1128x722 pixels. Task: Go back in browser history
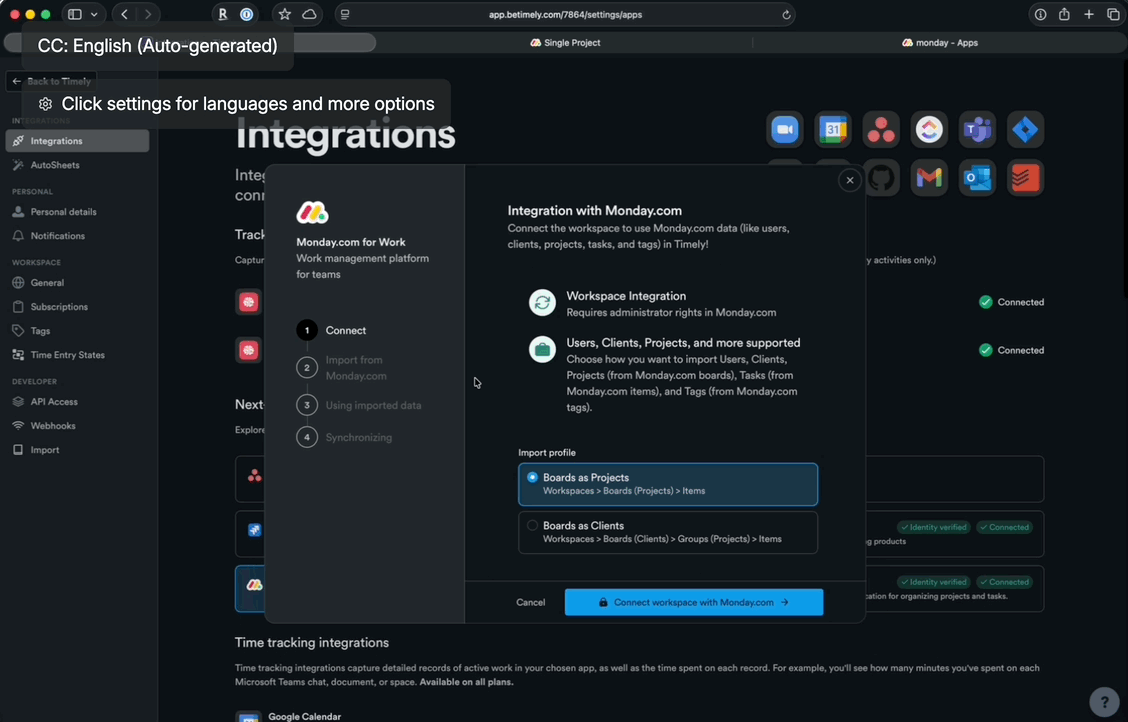tap(124, 14)
